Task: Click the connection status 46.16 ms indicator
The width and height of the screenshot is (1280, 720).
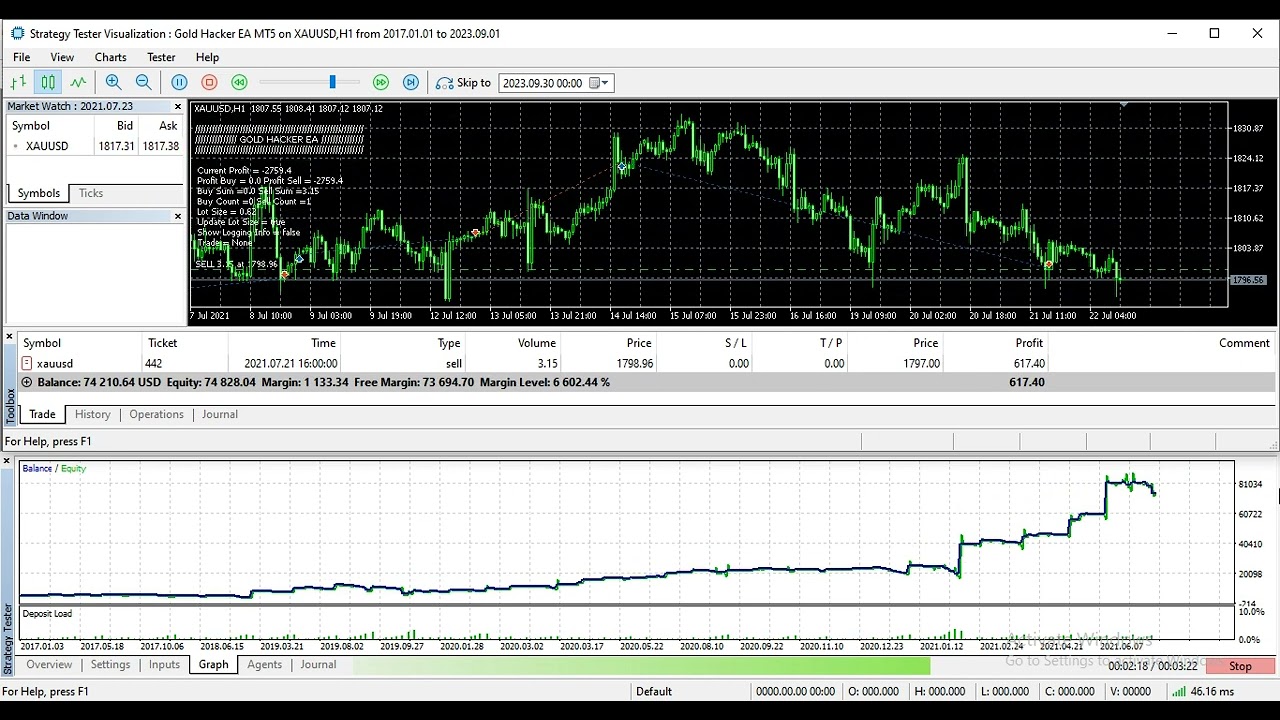Action: (1204, 691)
